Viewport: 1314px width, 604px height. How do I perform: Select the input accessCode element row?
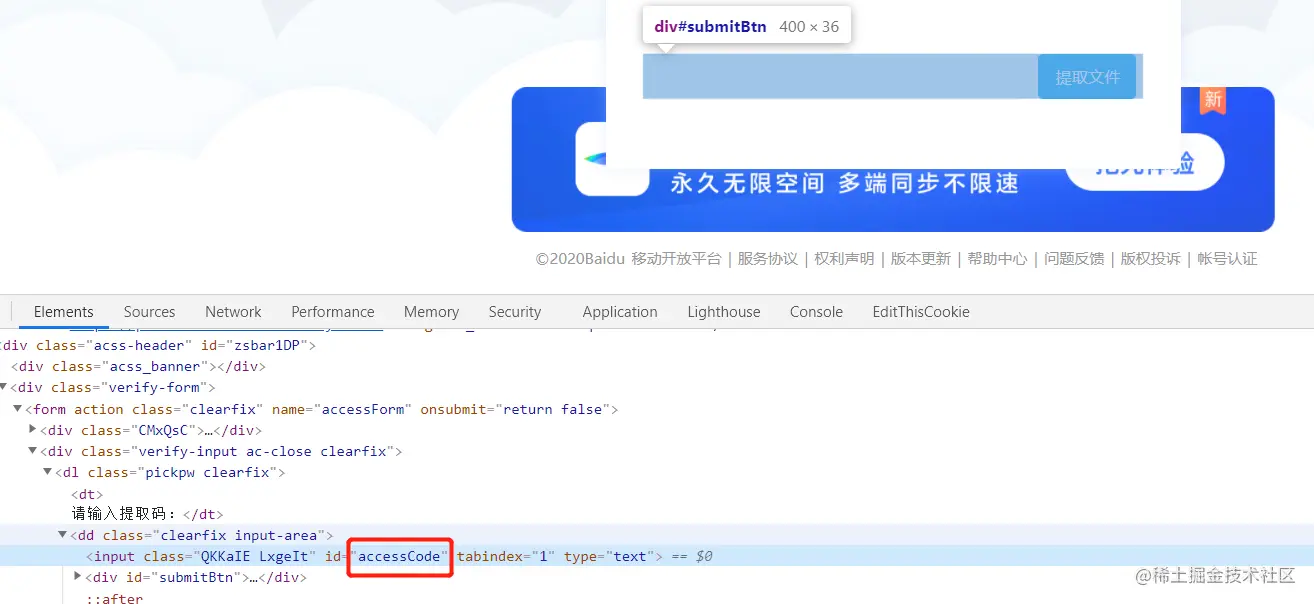pyautogui.click(x=657, y=556)
